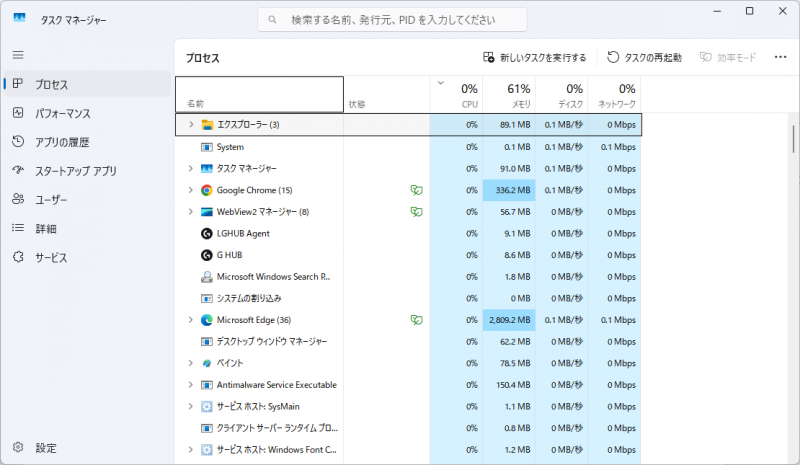Expand the WebView2 マネージャー process group

pyautogui.click(x=190, y=212)
